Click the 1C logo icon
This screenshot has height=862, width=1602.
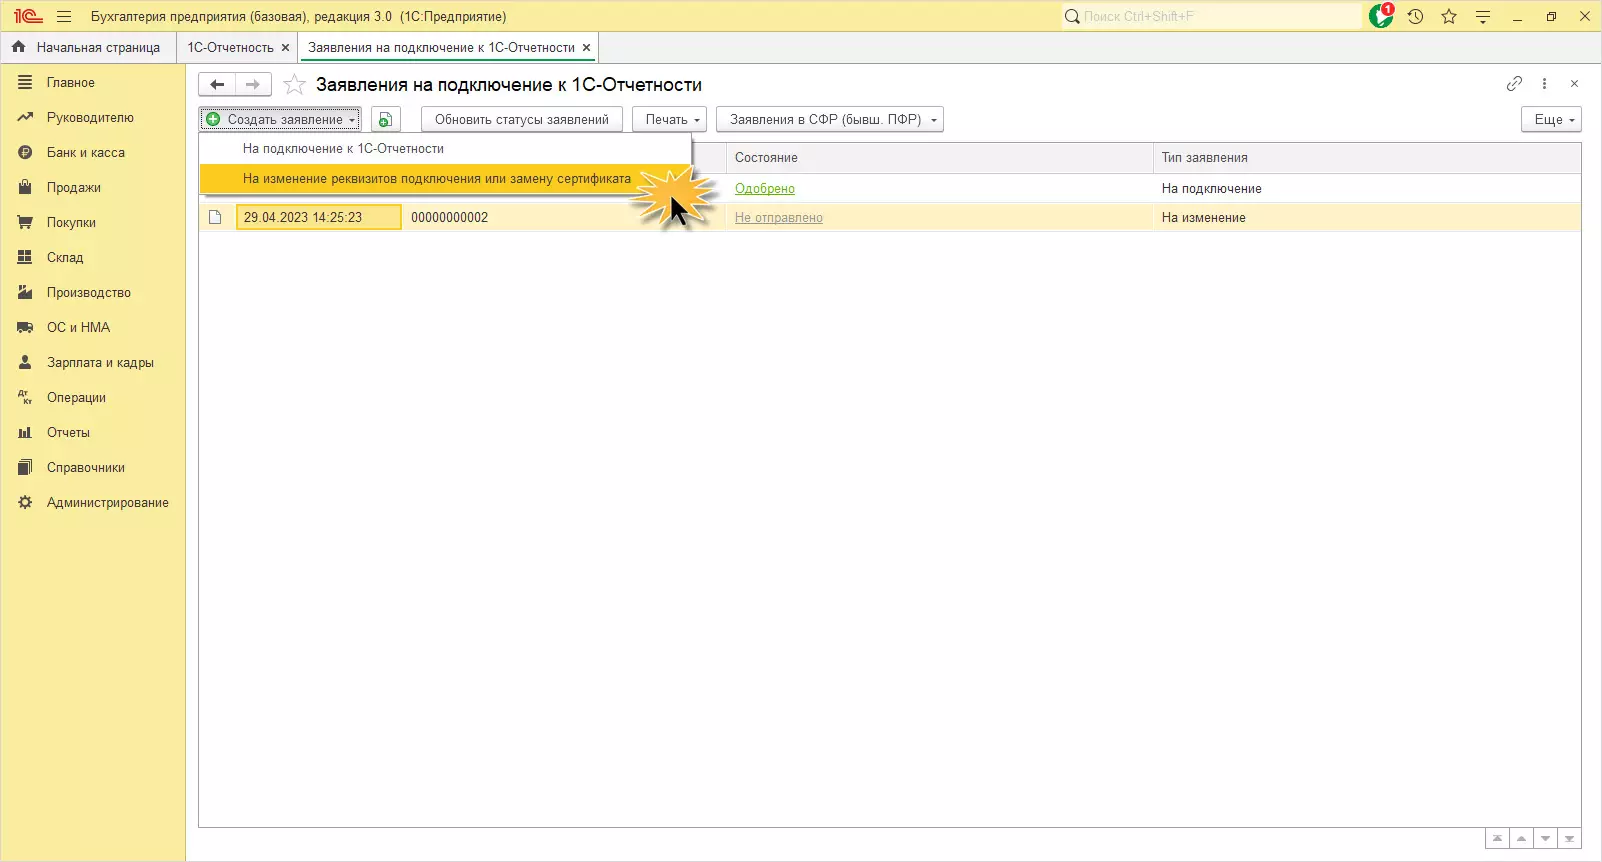28,16
